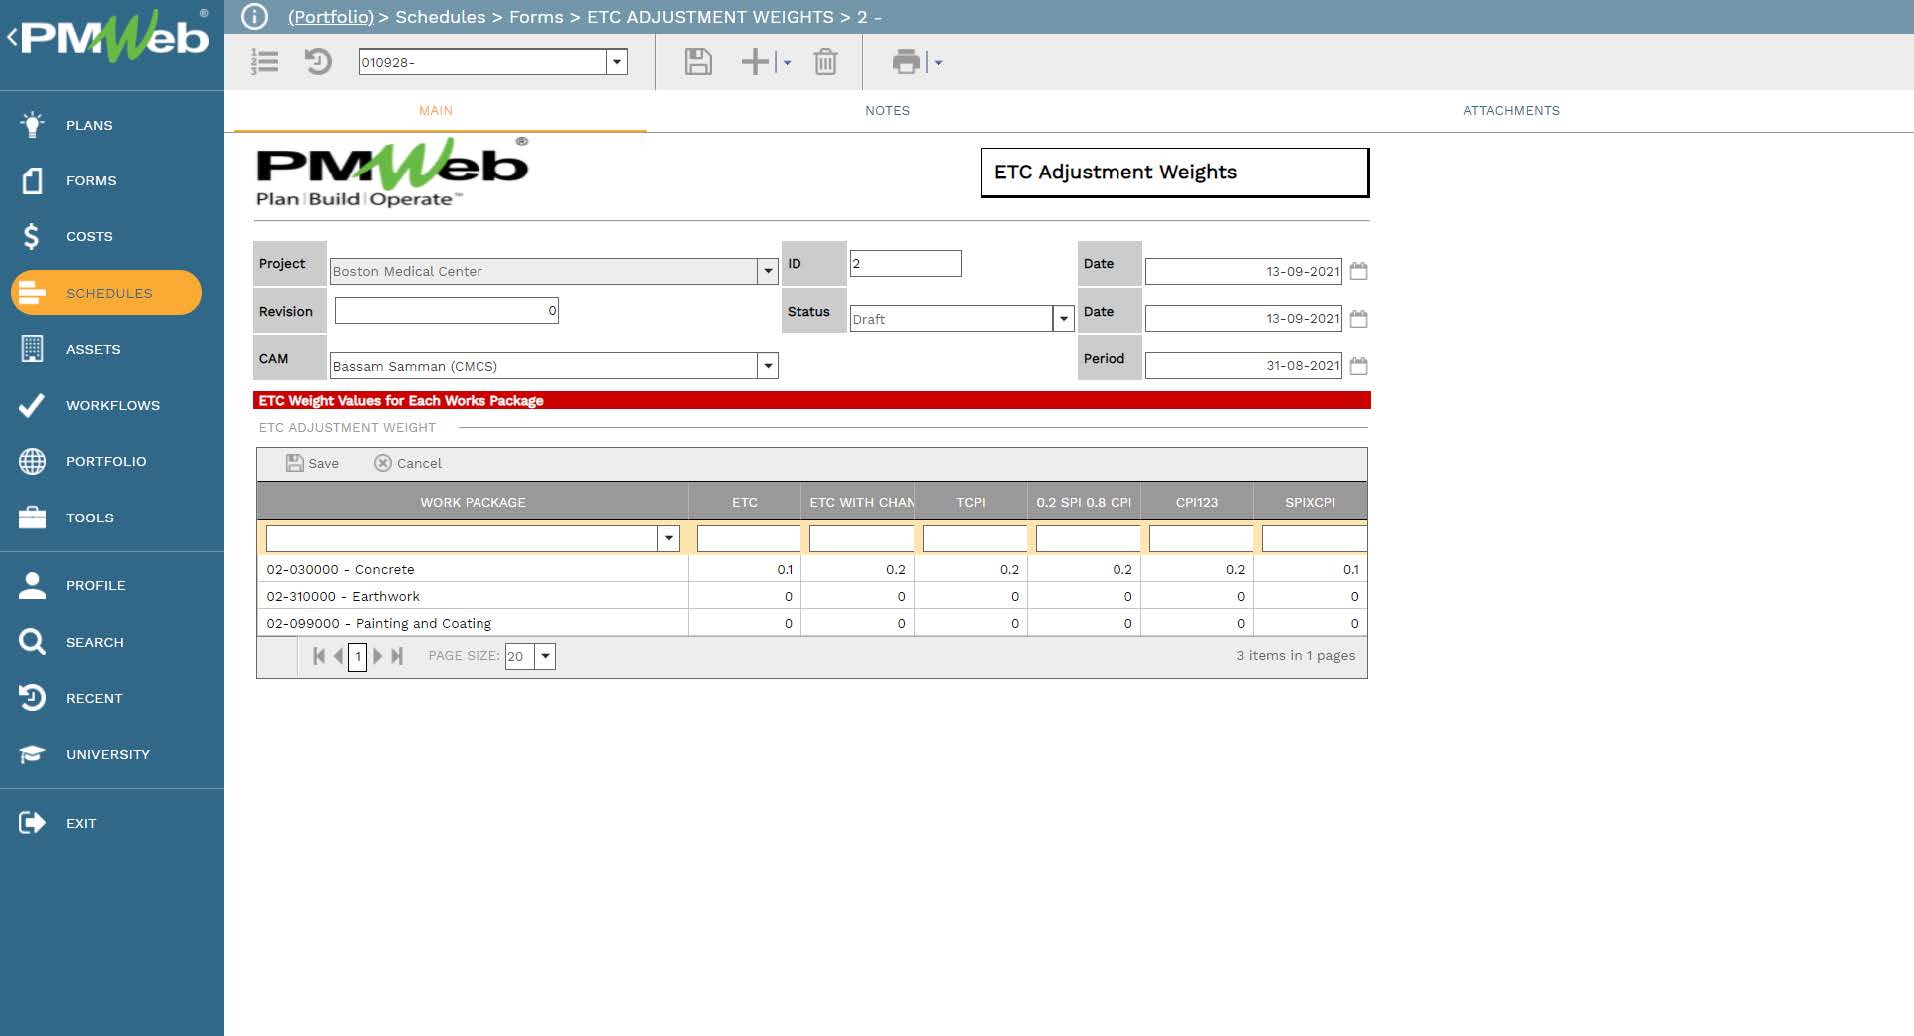Sort by TCPI column header
The width and height of the screenshot is (1914, 1036).
[x=971, y=502]
